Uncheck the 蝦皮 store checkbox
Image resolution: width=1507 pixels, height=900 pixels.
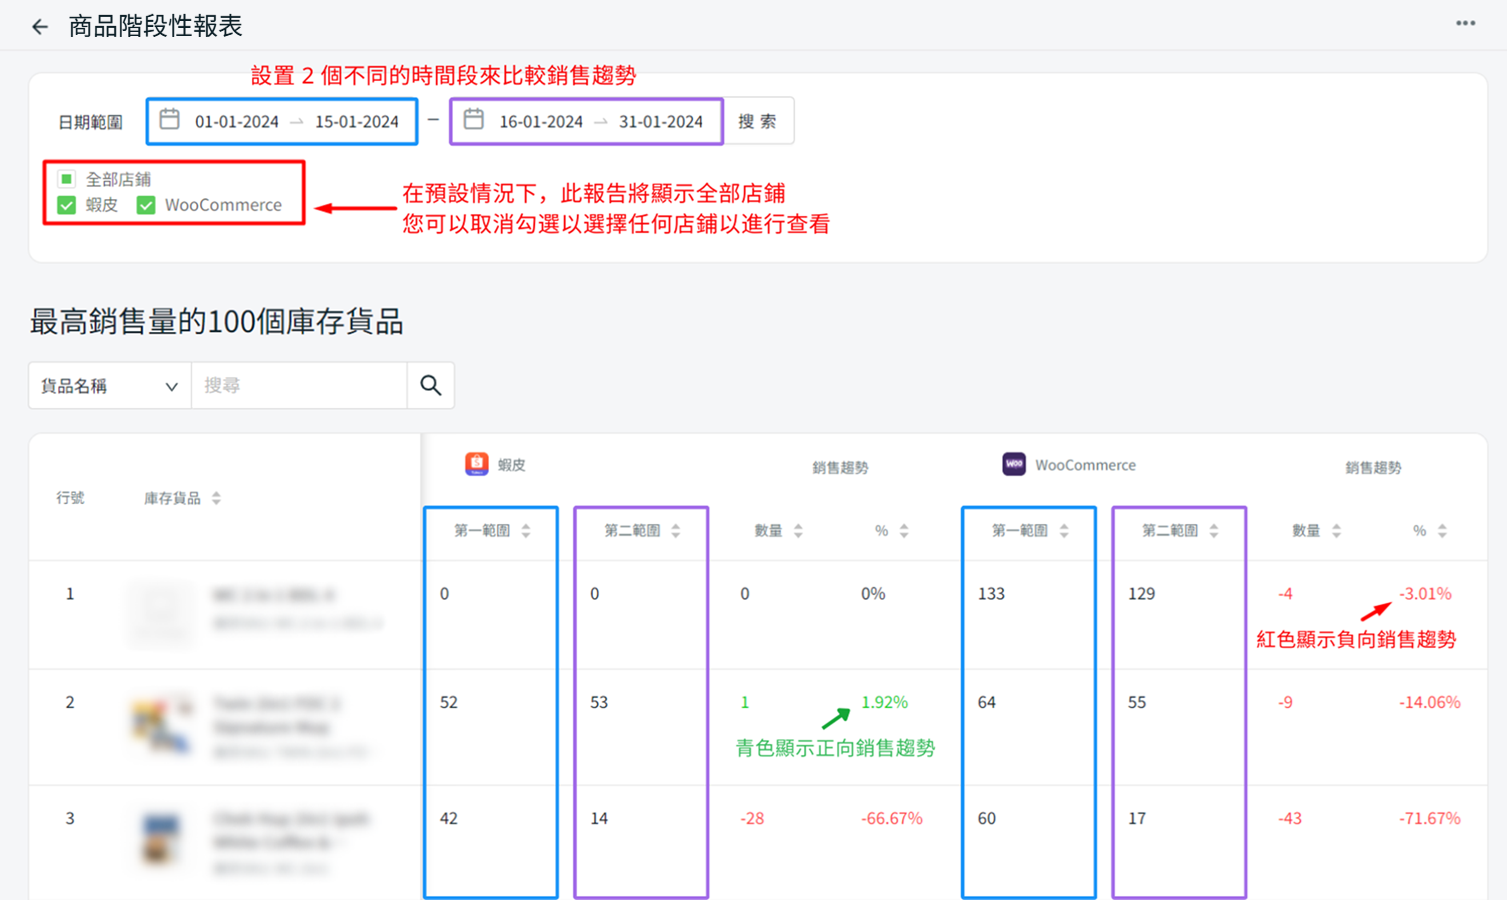click(67, 205)
